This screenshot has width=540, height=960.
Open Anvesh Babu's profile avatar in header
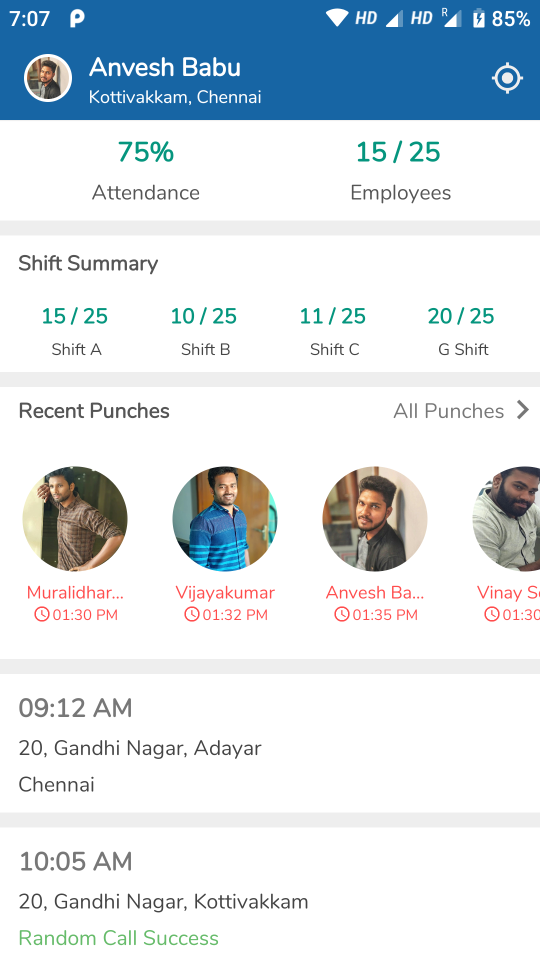point(48,78)
